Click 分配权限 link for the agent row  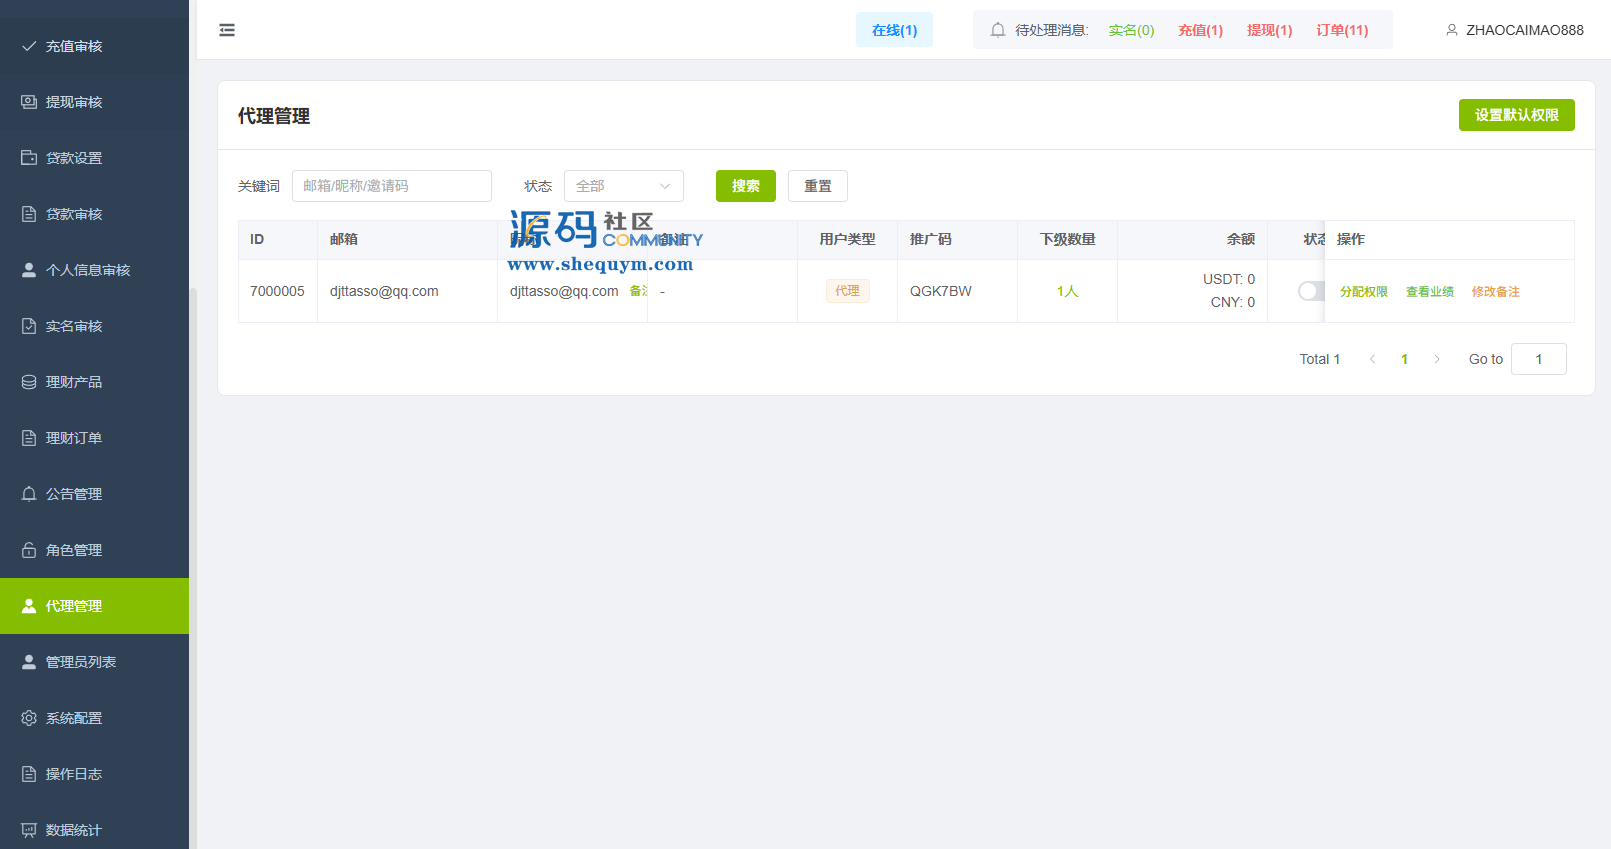(1363, 292)
